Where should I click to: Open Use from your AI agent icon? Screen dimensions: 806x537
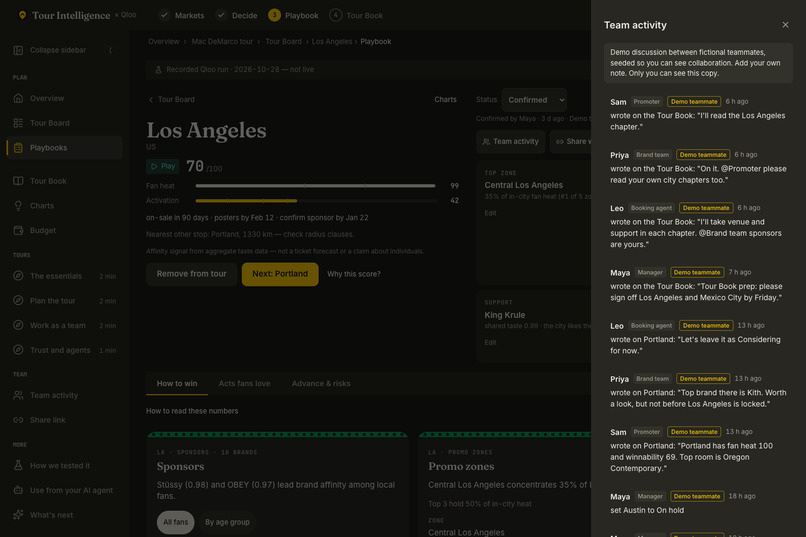(19, 490)
